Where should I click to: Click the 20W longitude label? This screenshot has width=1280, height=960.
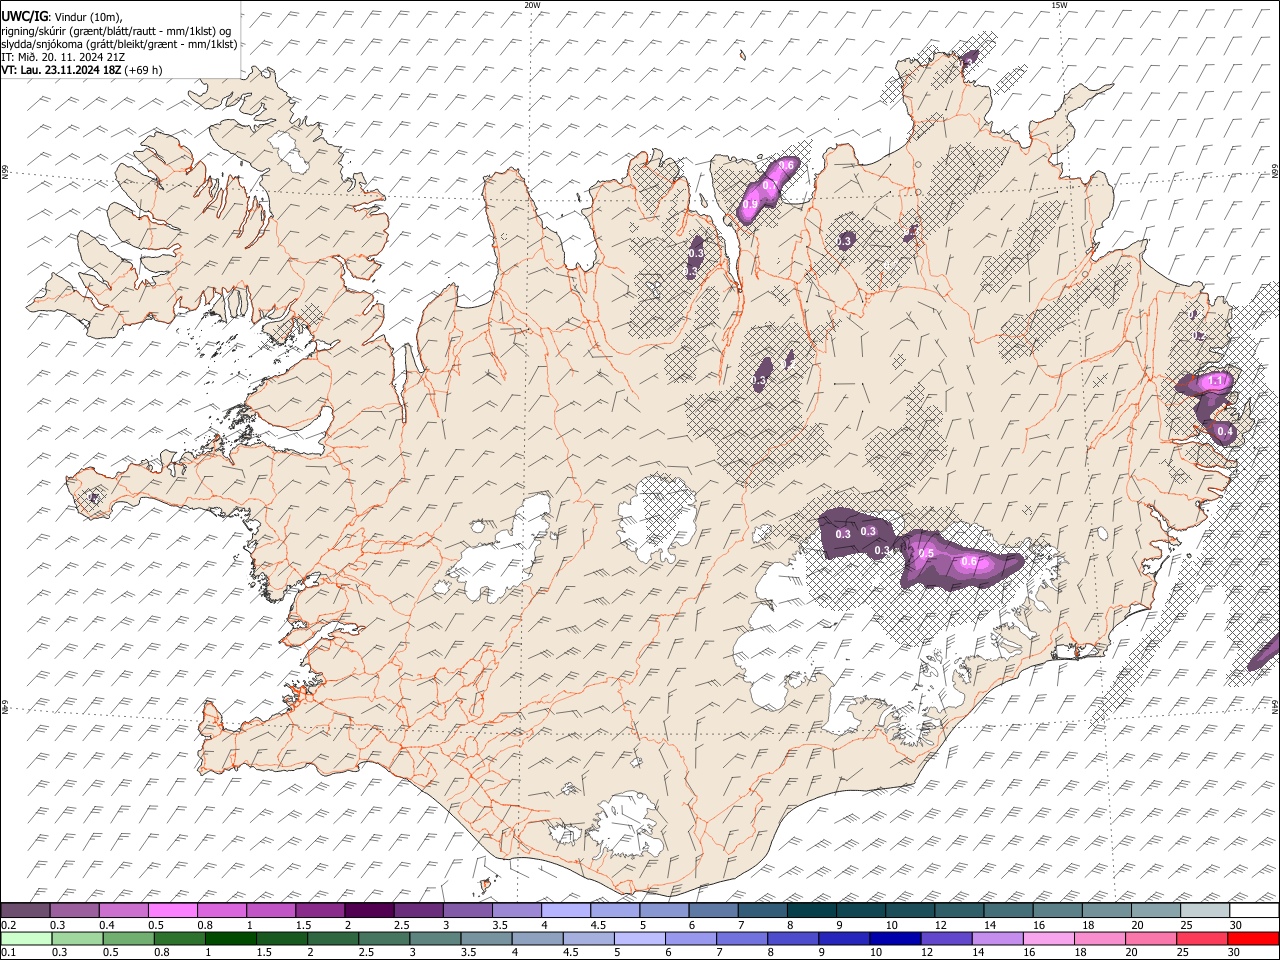[532, 5]
